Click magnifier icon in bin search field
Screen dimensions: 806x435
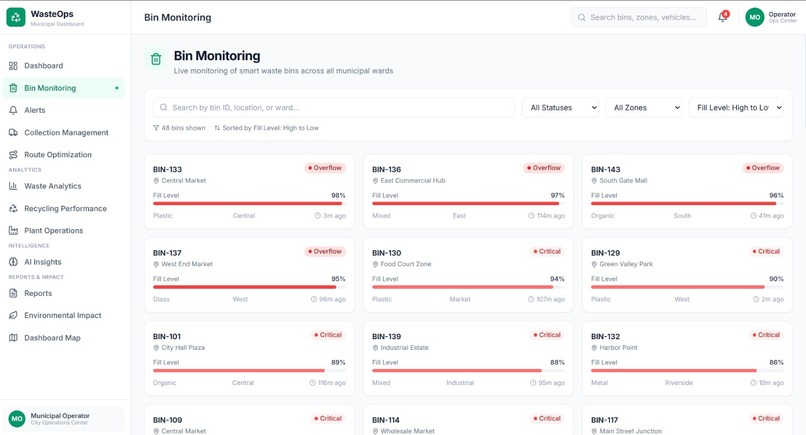[x=163, y=107]
